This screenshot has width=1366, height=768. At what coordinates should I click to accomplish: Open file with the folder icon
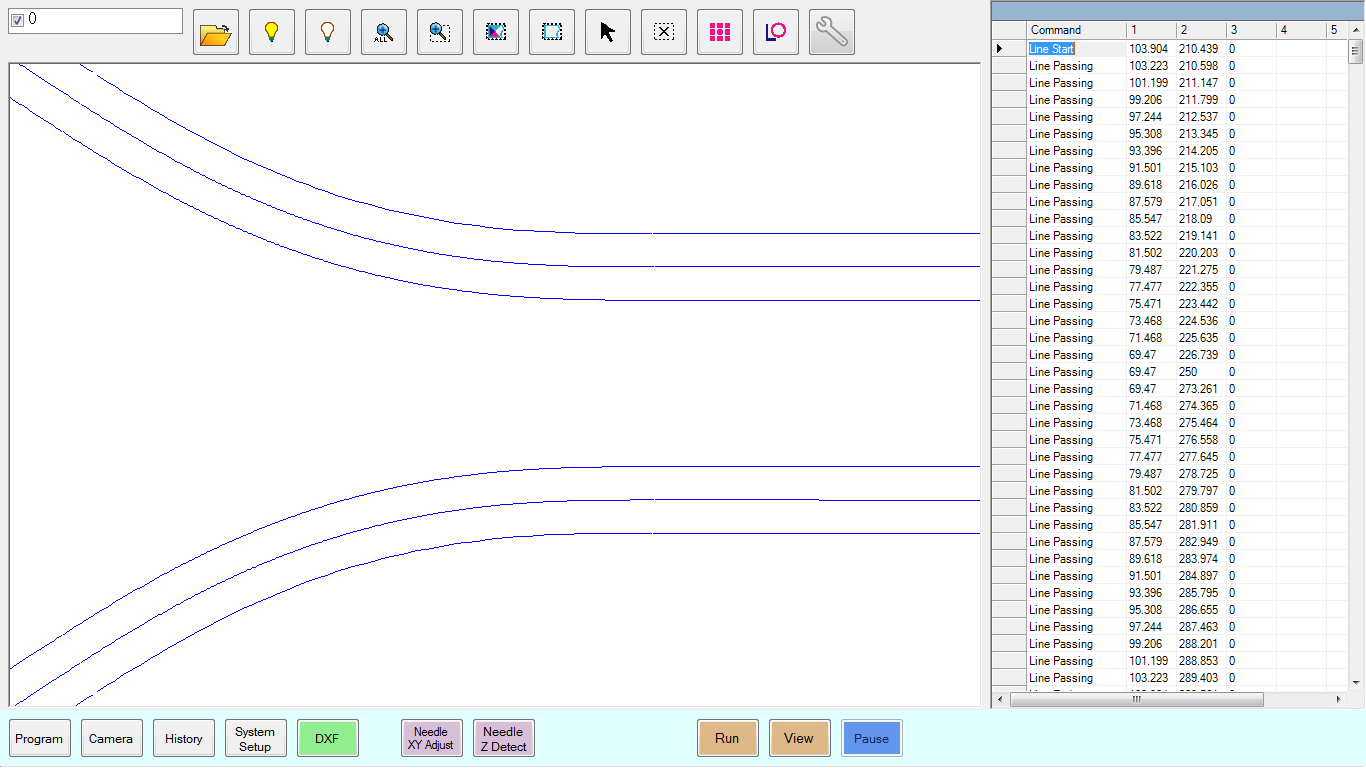(216, 32)
